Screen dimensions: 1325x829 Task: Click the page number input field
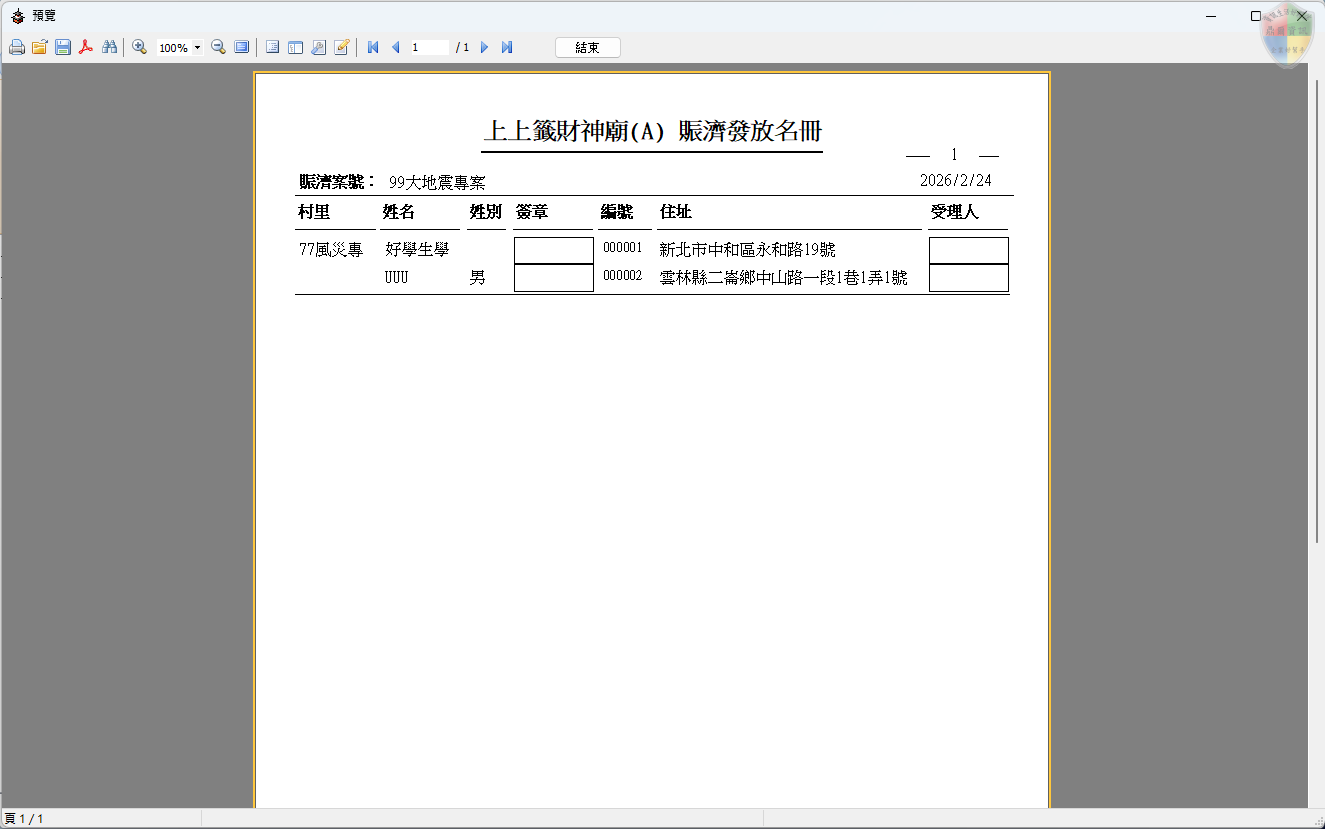click(x=429, y=47)
